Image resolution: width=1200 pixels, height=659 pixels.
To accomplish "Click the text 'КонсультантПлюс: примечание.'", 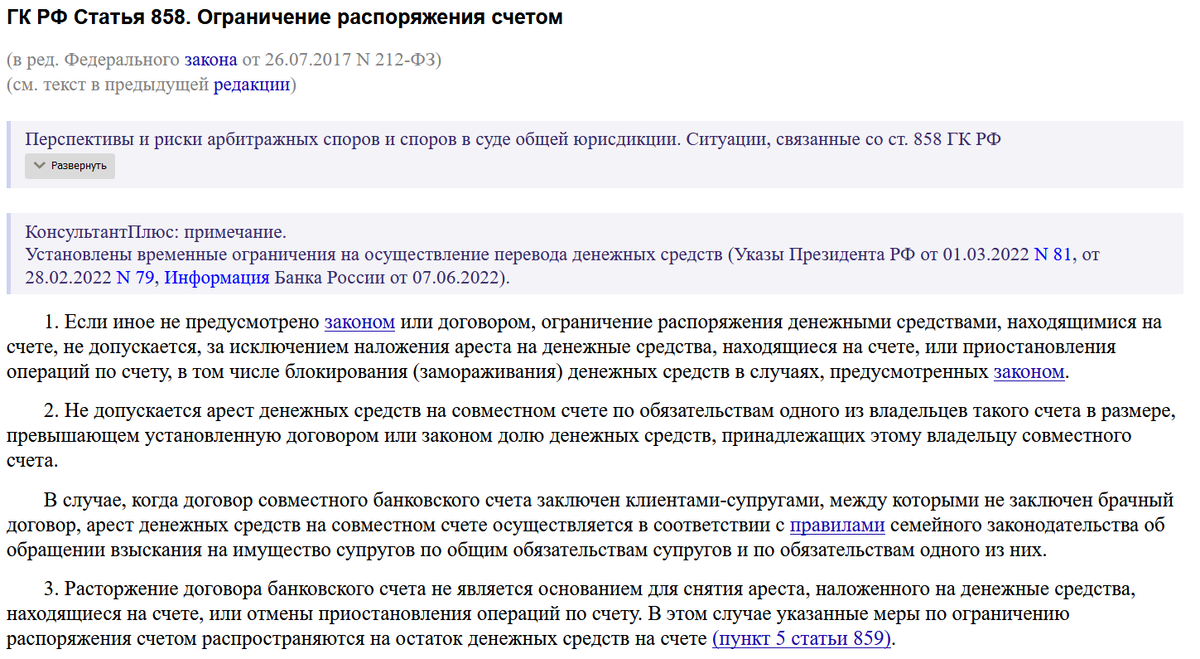I will pos(155,232).
